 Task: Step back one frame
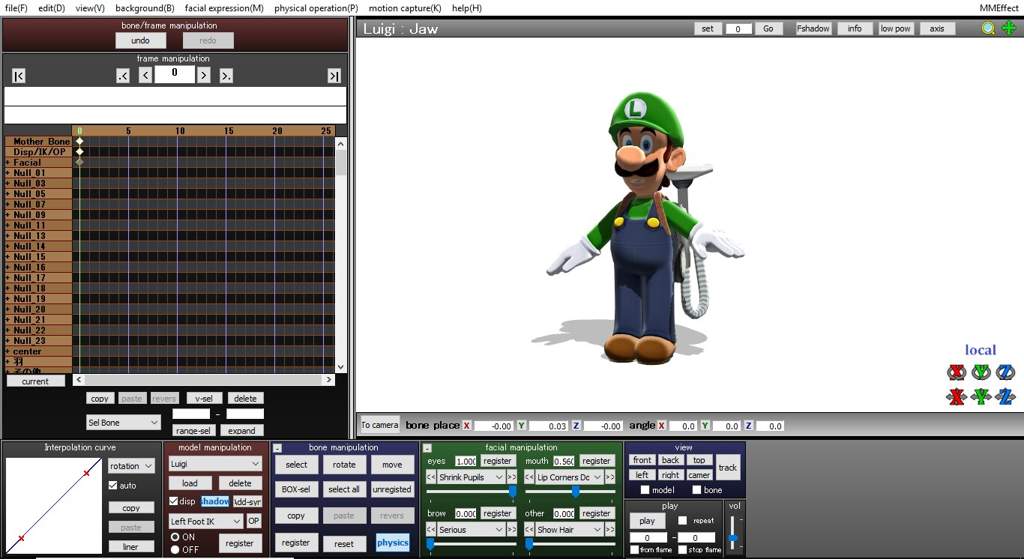click(146, 76)
